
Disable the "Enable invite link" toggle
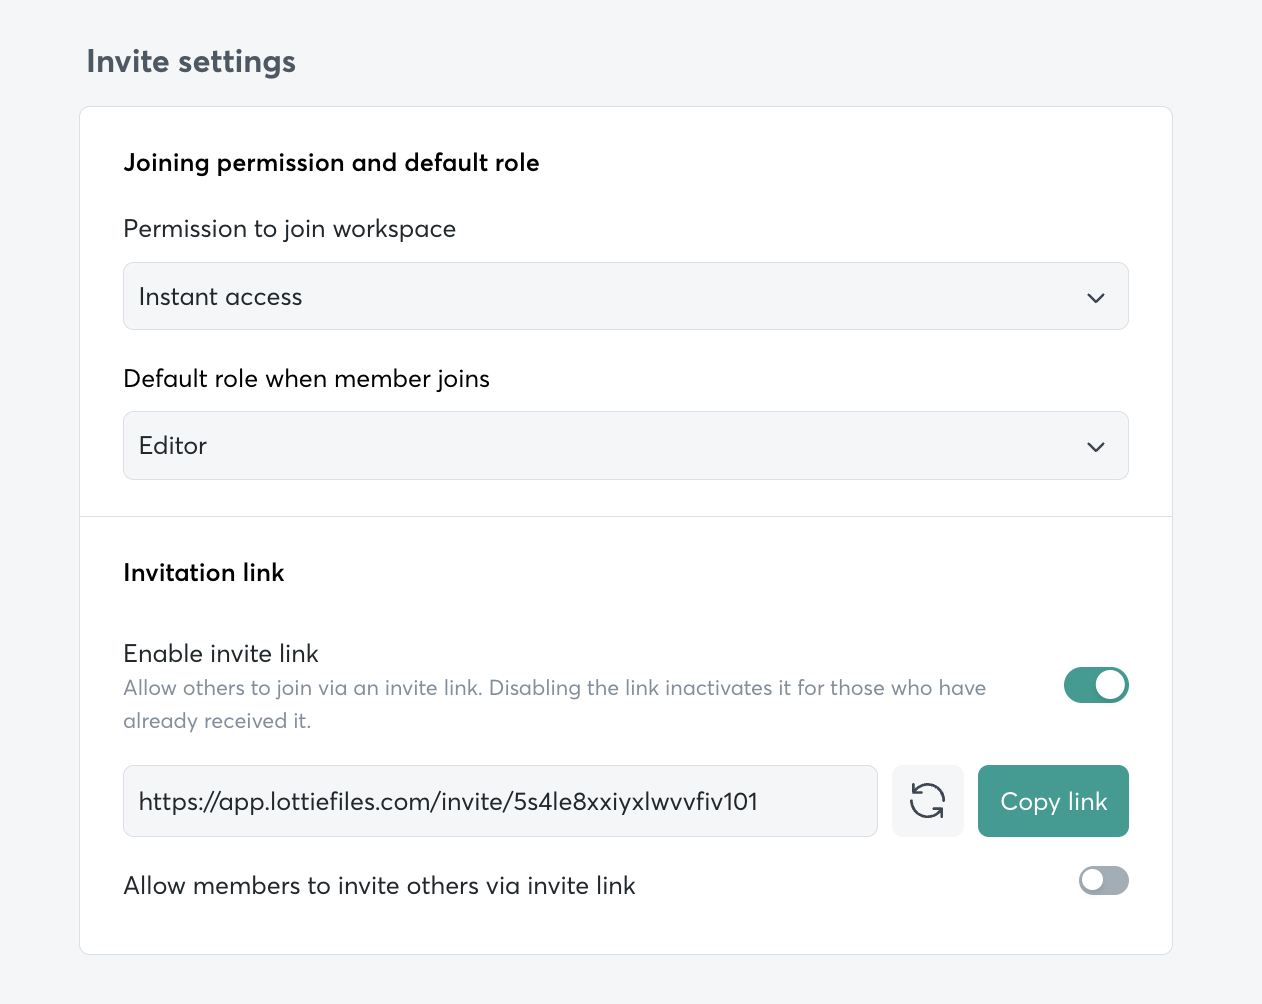[1095, 685]
